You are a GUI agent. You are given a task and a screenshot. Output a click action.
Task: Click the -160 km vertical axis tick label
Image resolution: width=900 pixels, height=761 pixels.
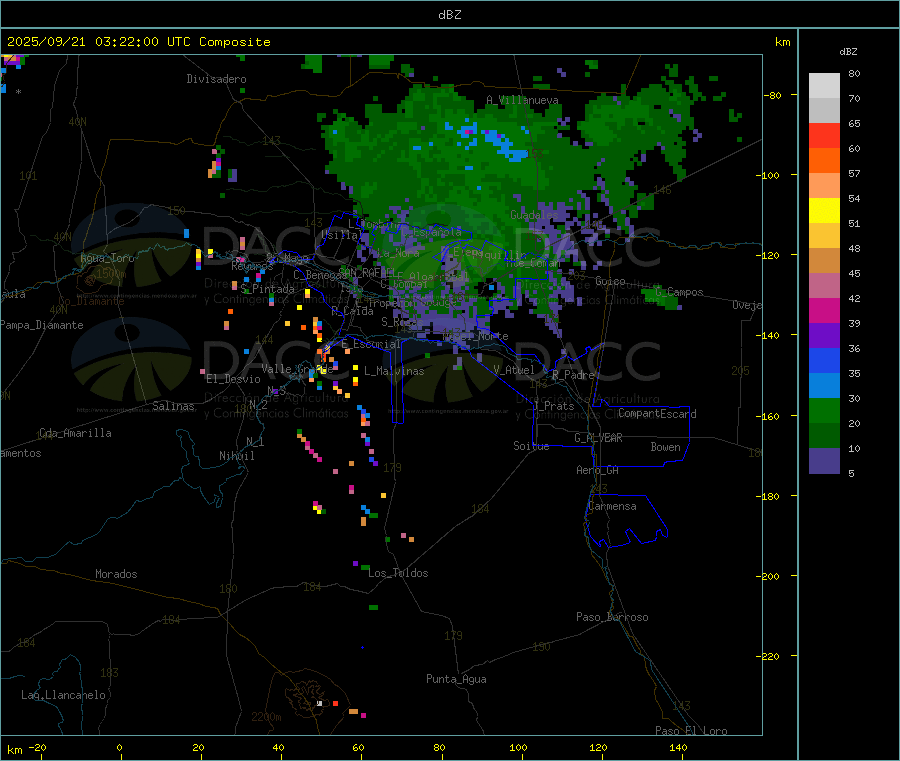(x=770, y=416)
